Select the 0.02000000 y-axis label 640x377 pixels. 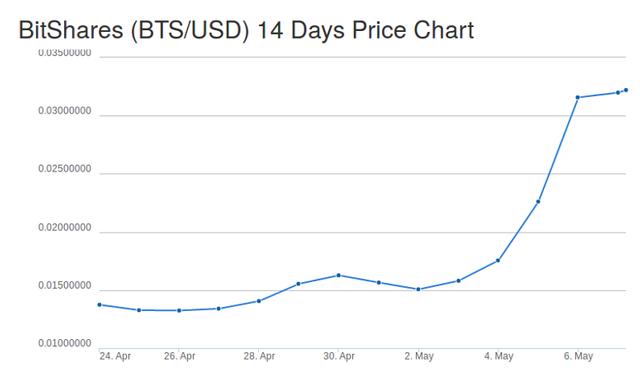(65, 228)
